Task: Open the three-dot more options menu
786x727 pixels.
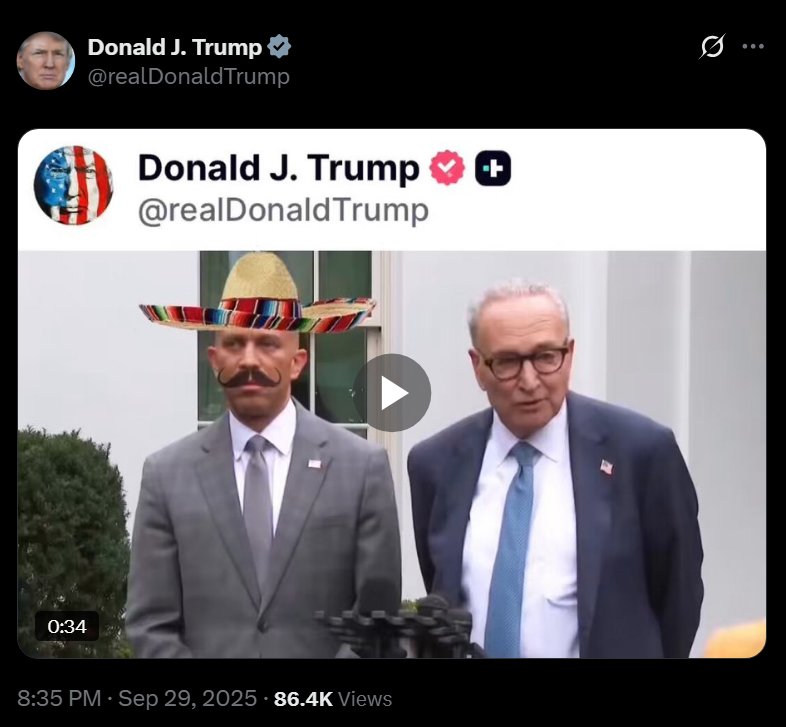Action: coord(752,47)
